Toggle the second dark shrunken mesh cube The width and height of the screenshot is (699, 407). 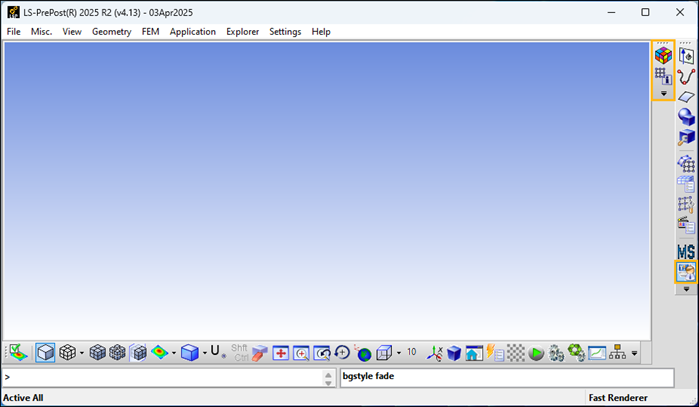pos(117,353)
